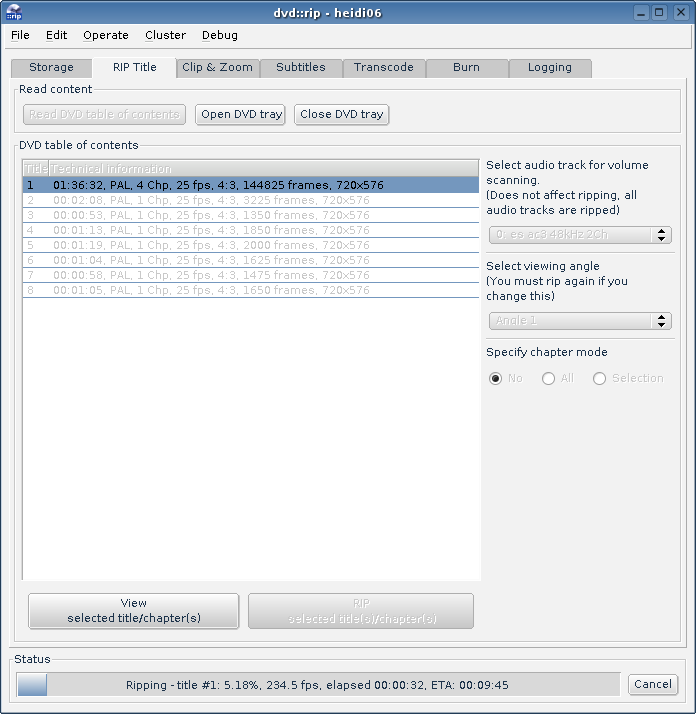Click the ripping progress bar
The width and height of the screenshot is (696, 714).
coord(318,684)
